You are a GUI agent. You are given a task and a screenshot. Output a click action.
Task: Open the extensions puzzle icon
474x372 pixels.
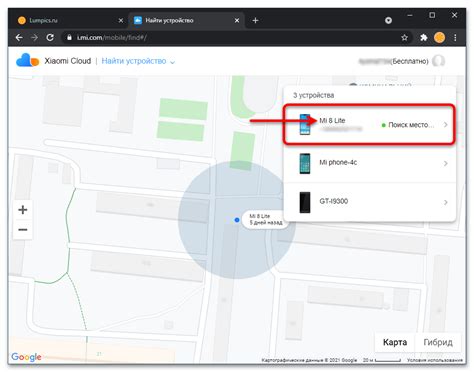[x=424, y=38]
